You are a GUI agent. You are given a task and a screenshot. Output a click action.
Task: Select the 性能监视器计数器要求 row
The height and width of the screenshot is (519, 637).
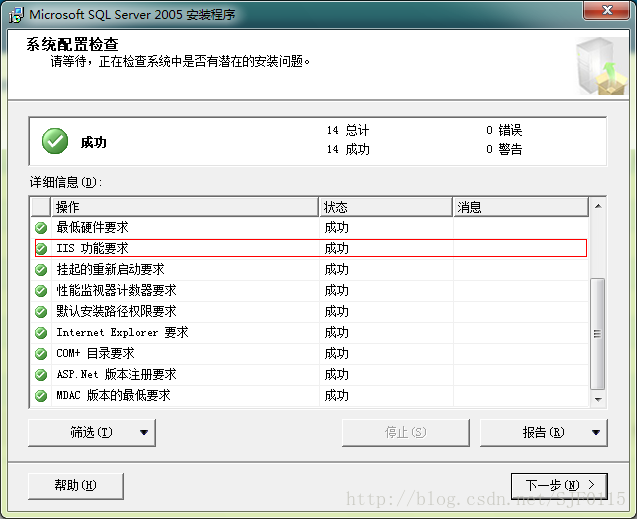pos(311,291)
